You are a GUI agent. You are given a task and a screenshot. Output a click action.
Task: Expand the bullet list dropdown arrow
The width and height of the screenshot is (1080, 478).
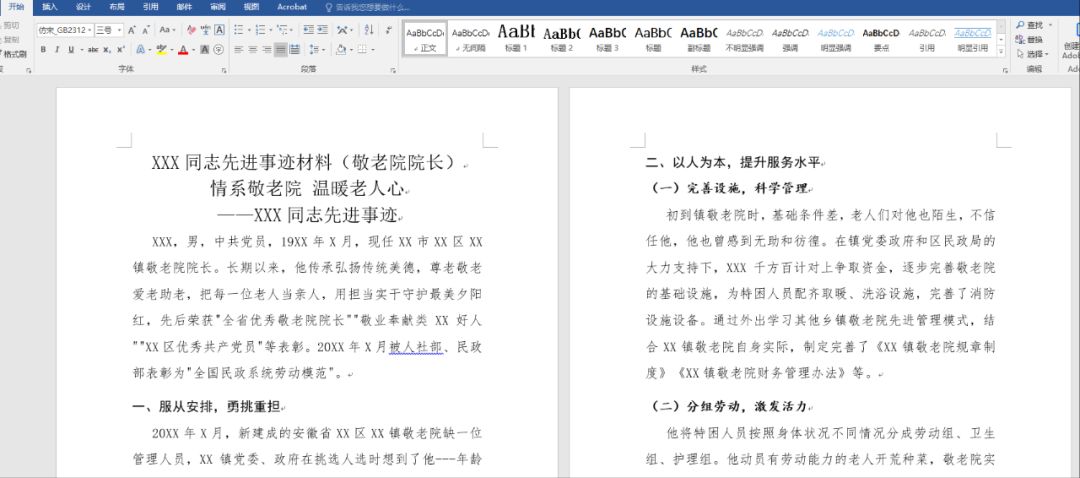(x=249, y=30)
